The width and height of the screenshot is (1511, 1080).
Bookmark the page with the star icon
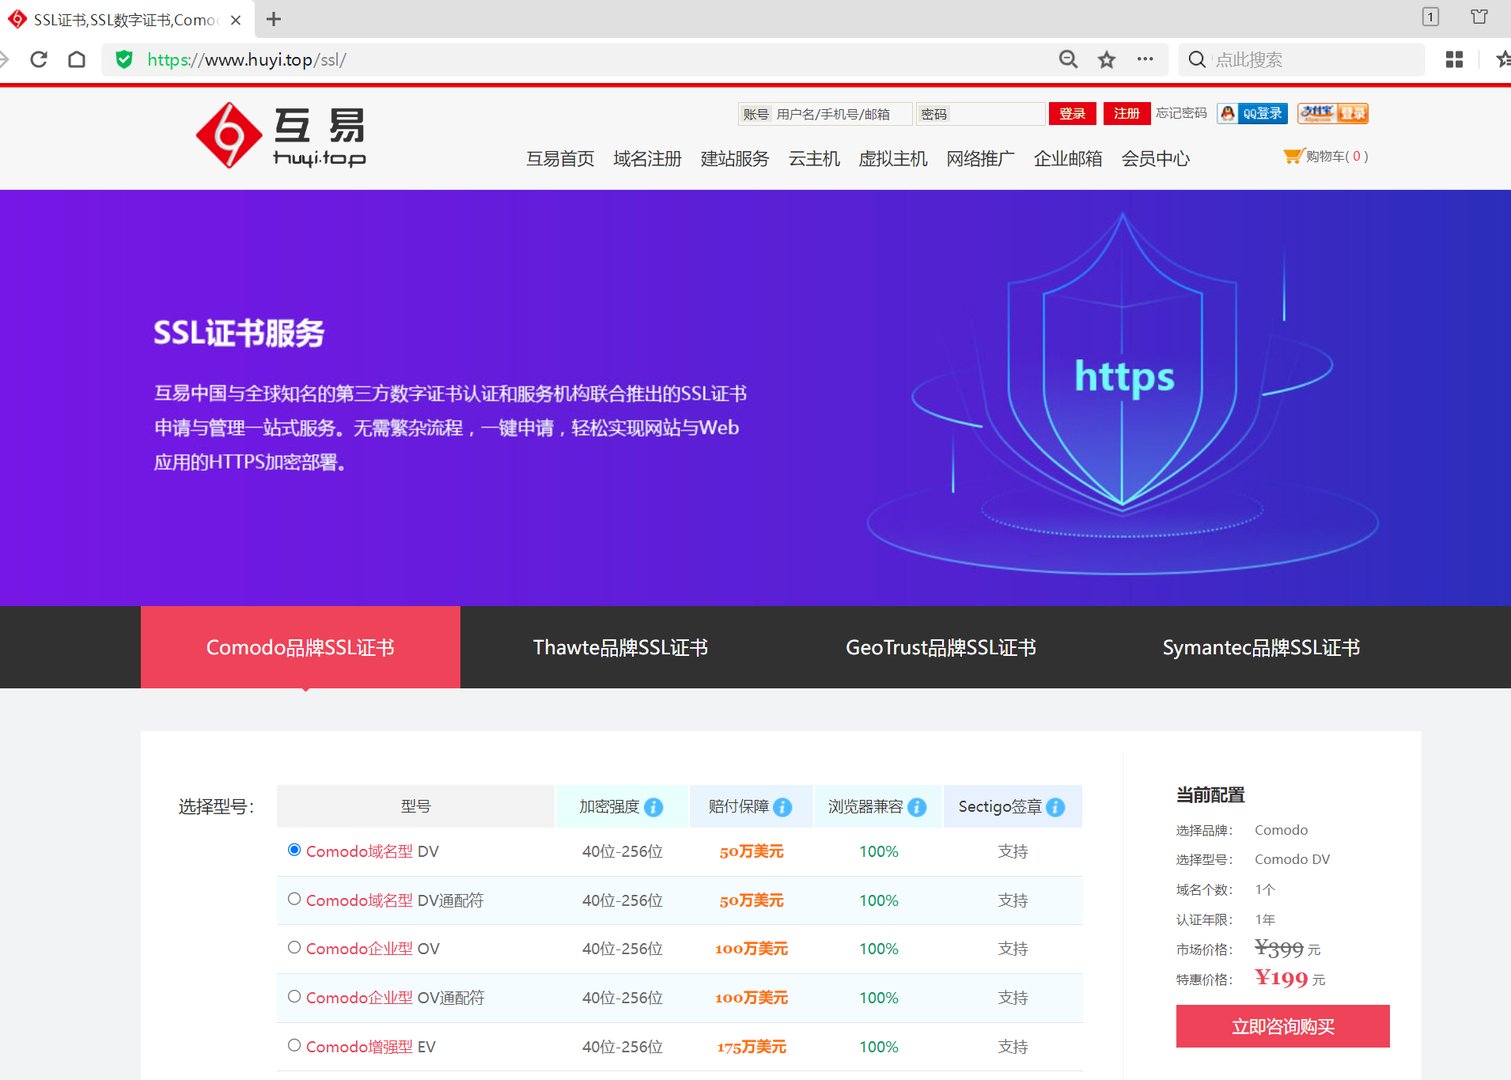tap(1106, 60)
